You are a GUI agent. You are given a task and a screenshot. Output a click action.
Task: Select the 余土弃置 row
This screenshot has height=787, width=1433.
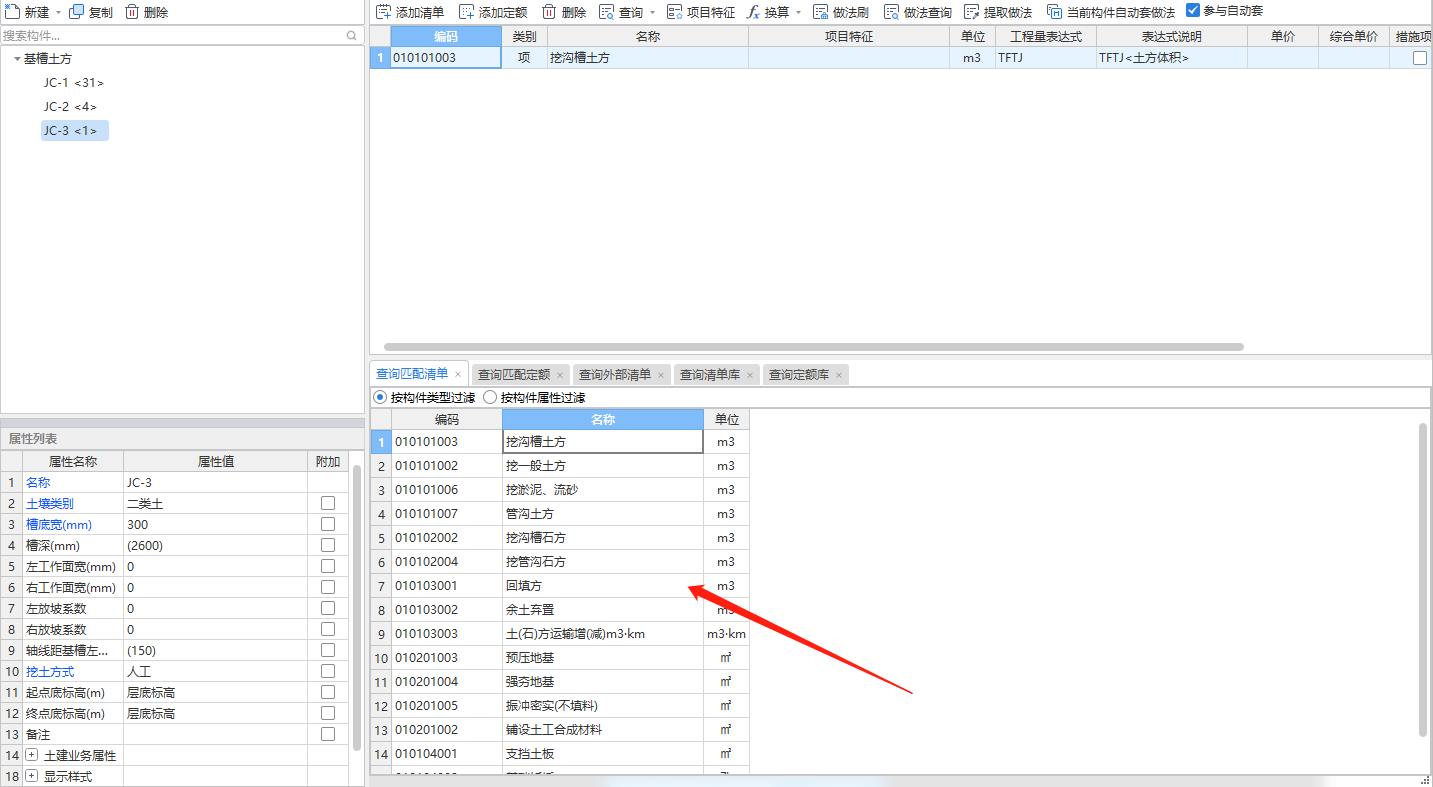(x=560, y=610)
